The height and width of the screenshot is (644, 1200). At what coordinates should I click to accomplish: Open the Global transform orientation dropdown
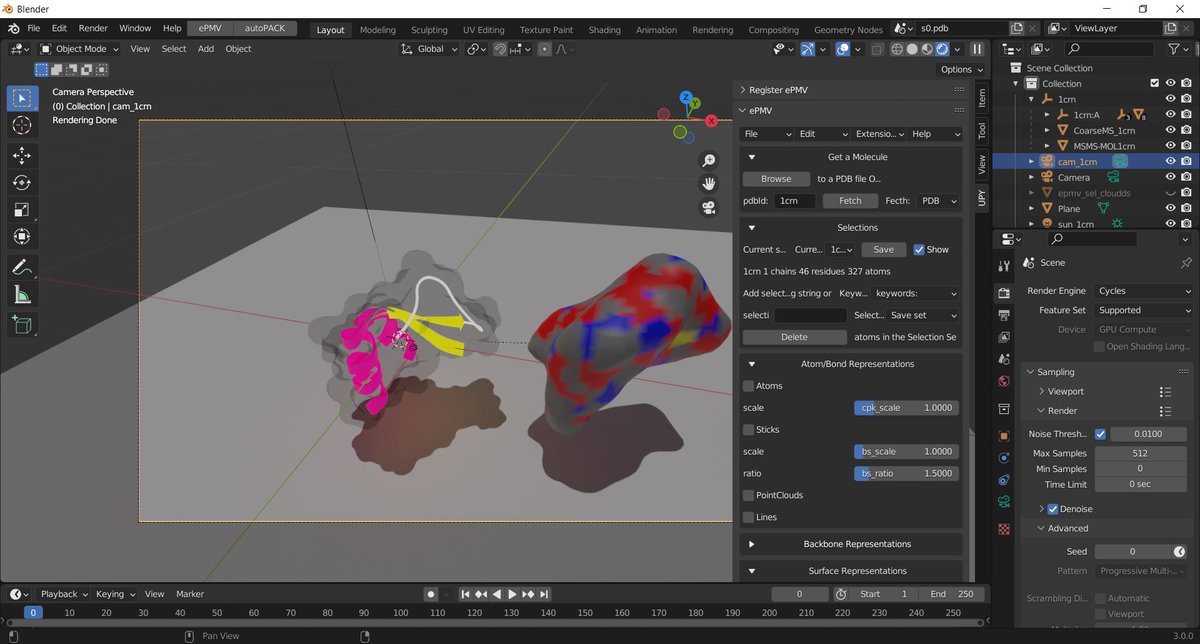(430, 49)
